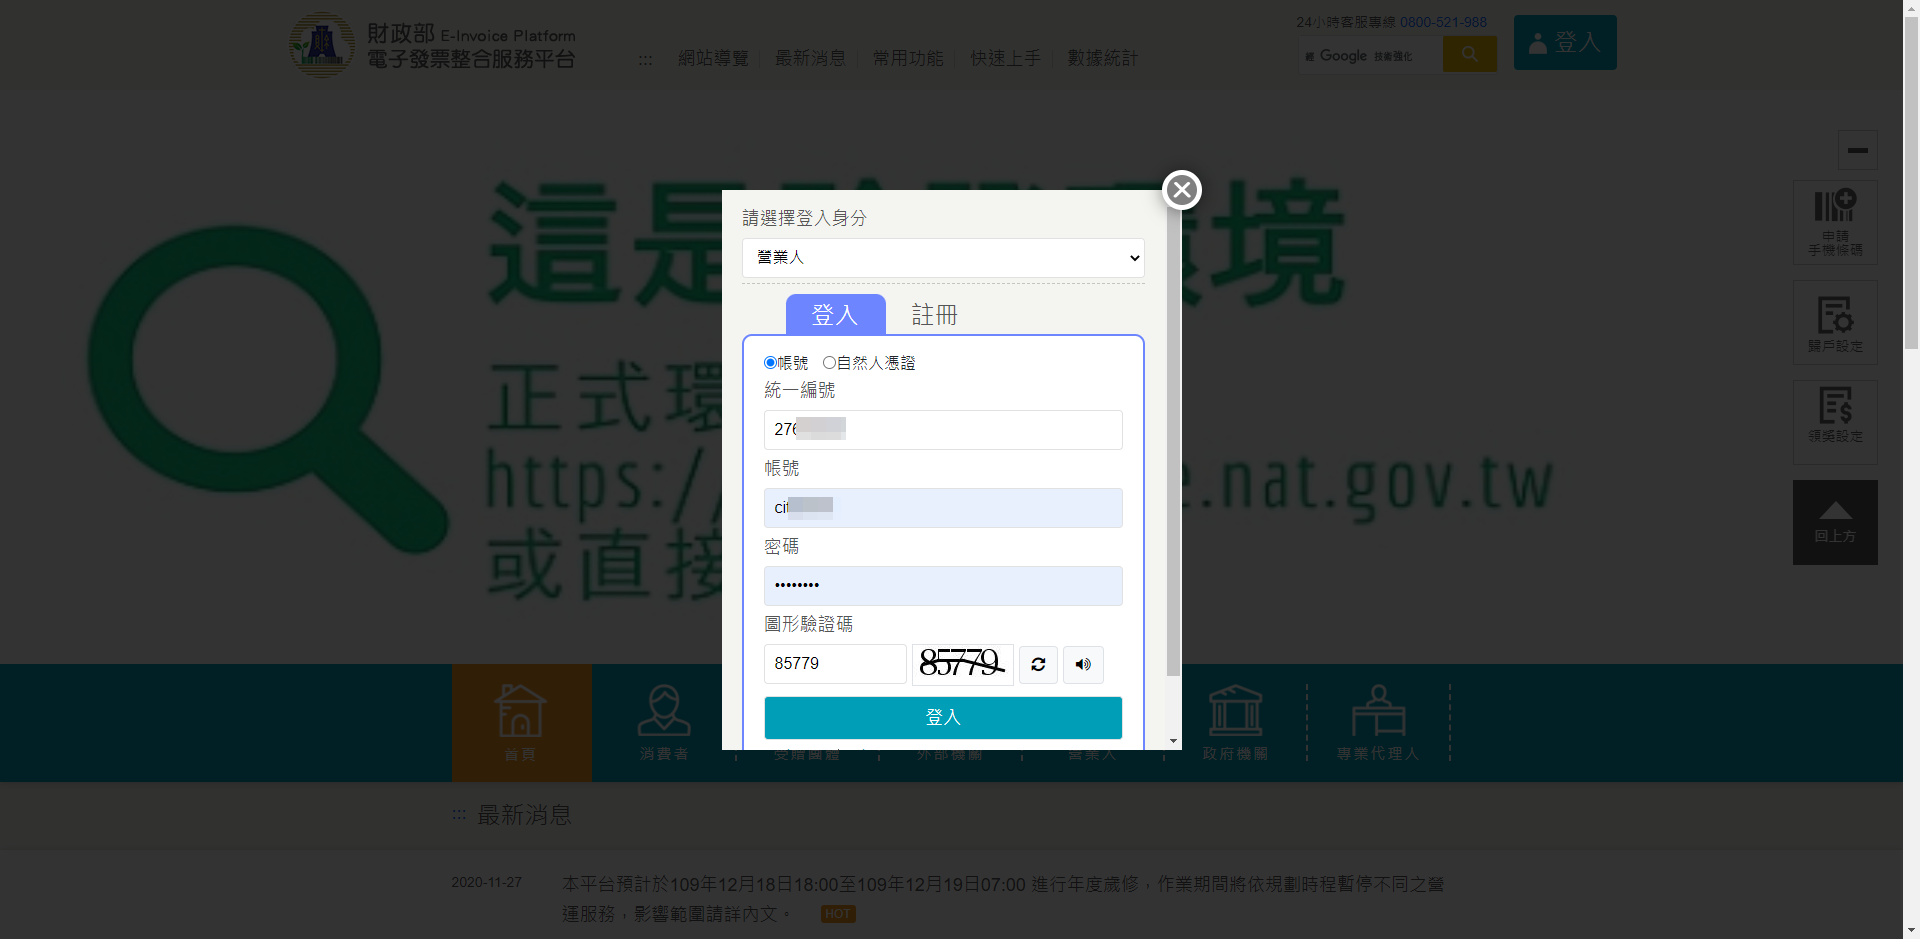Open the account settings sidebar icon

click(1834, 322)
